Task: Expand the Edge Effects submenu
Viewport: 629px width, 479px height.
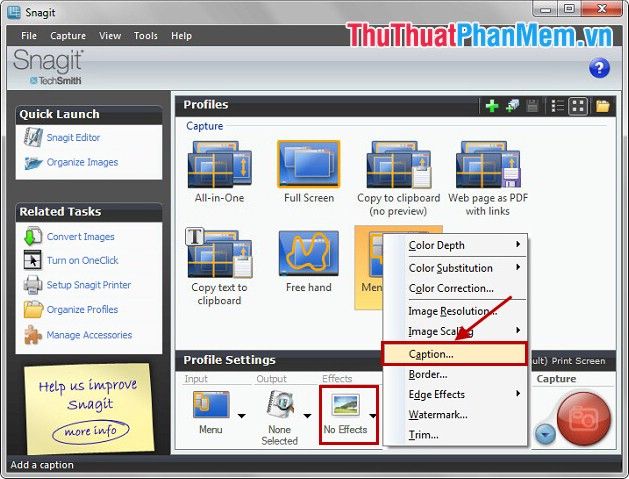Action: [x=455, y=394]
